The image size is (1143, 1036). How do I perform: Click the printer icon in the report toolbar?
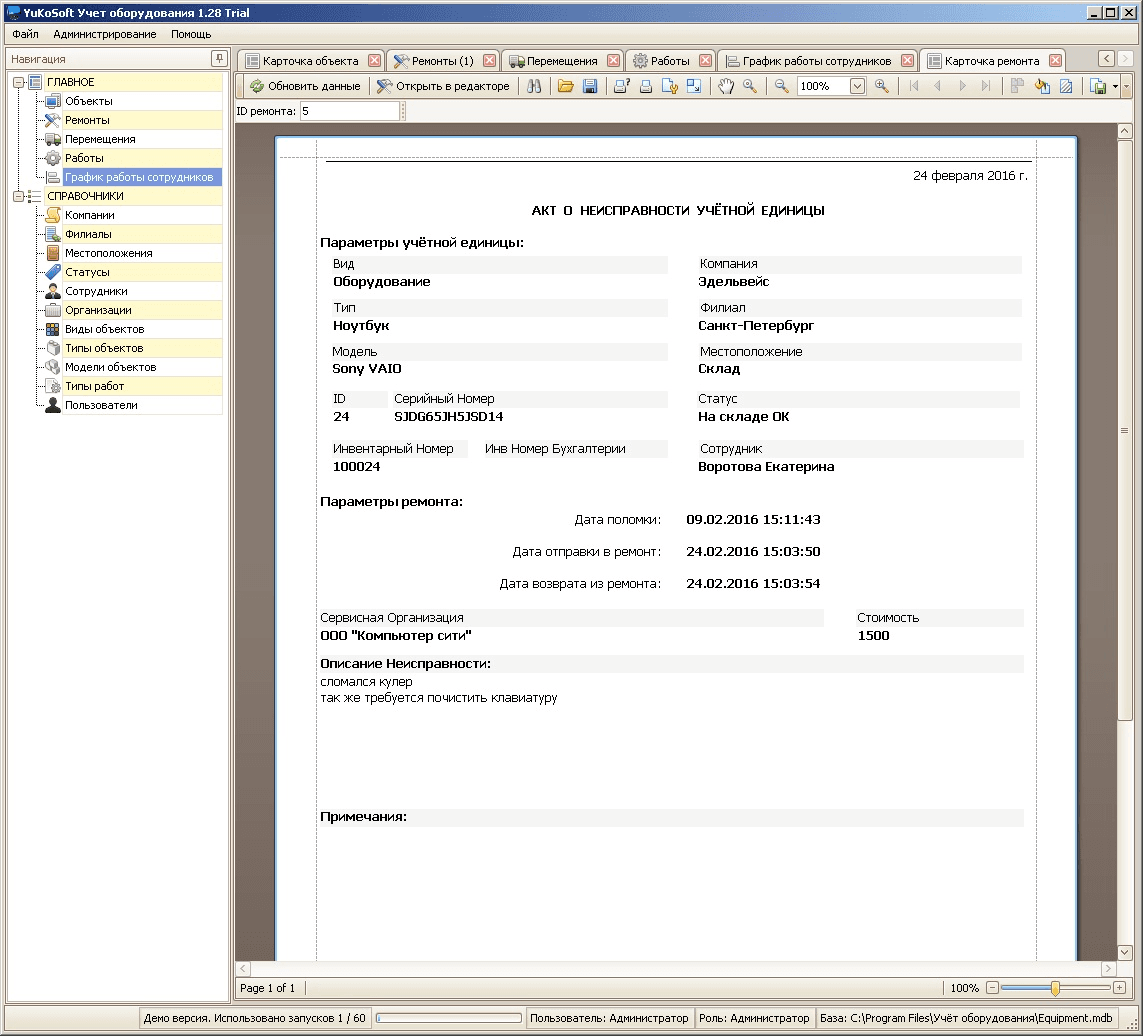pos(645,86)
